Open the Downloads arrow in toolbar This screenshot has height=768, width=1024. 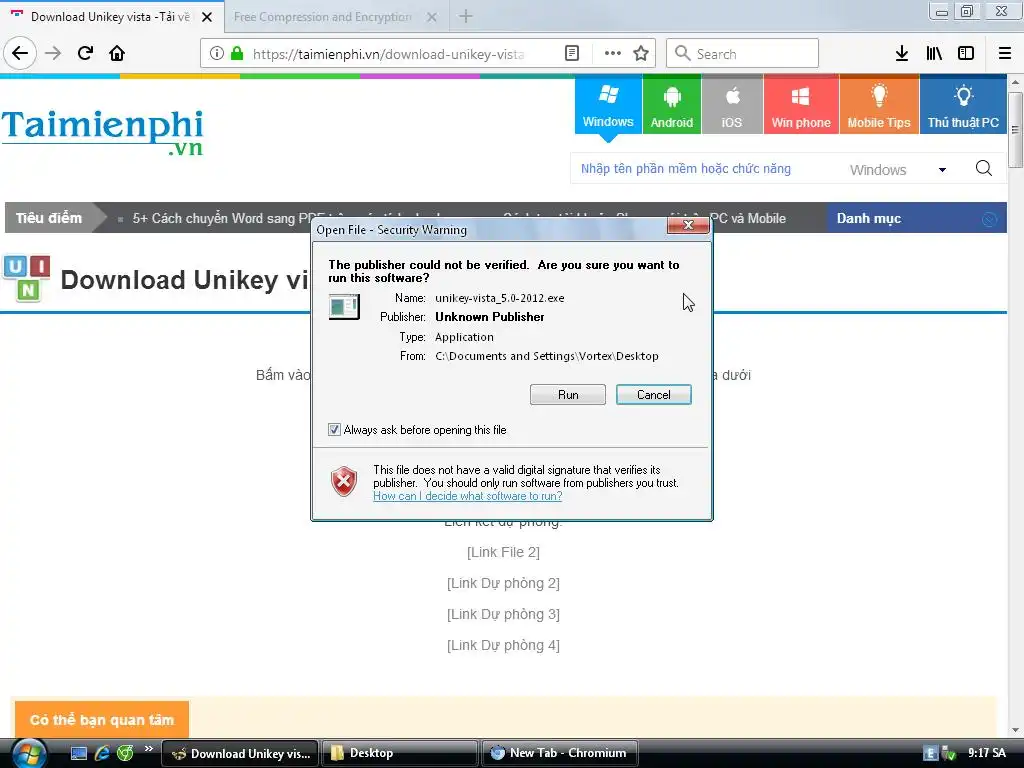click(x=902, y=54)
